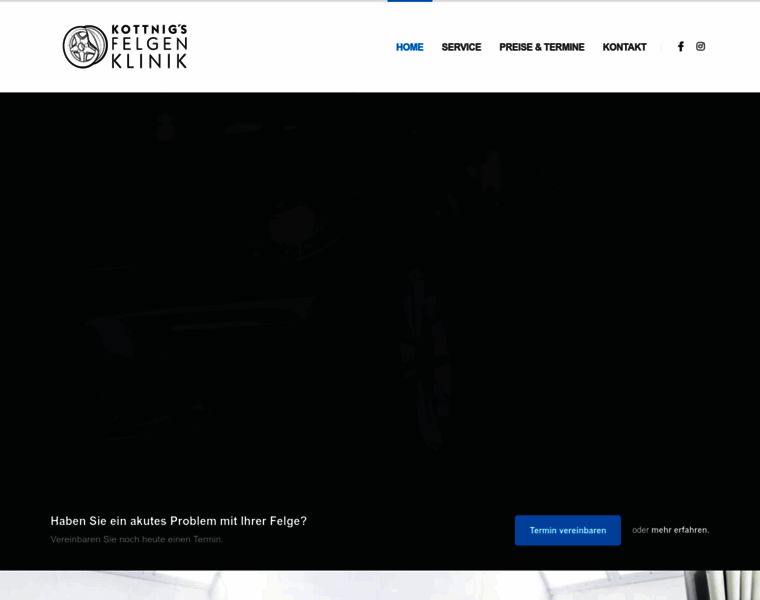Image resolution: width=760 pixels, height=600 pixels.
Task: Go to the HOME menu item
Action: tap(410, 47)
